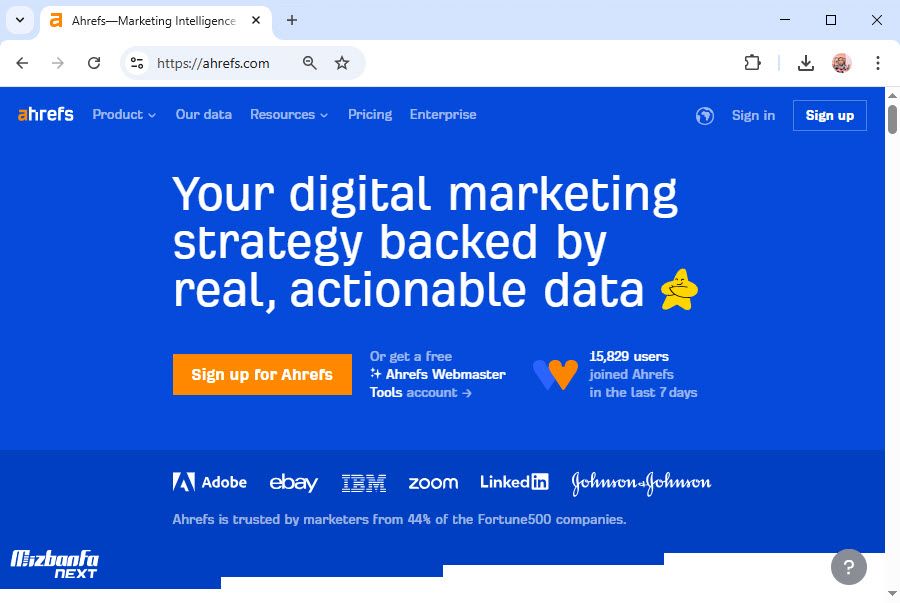
Task: Click the LinkedIn logo
Action: 514,481
